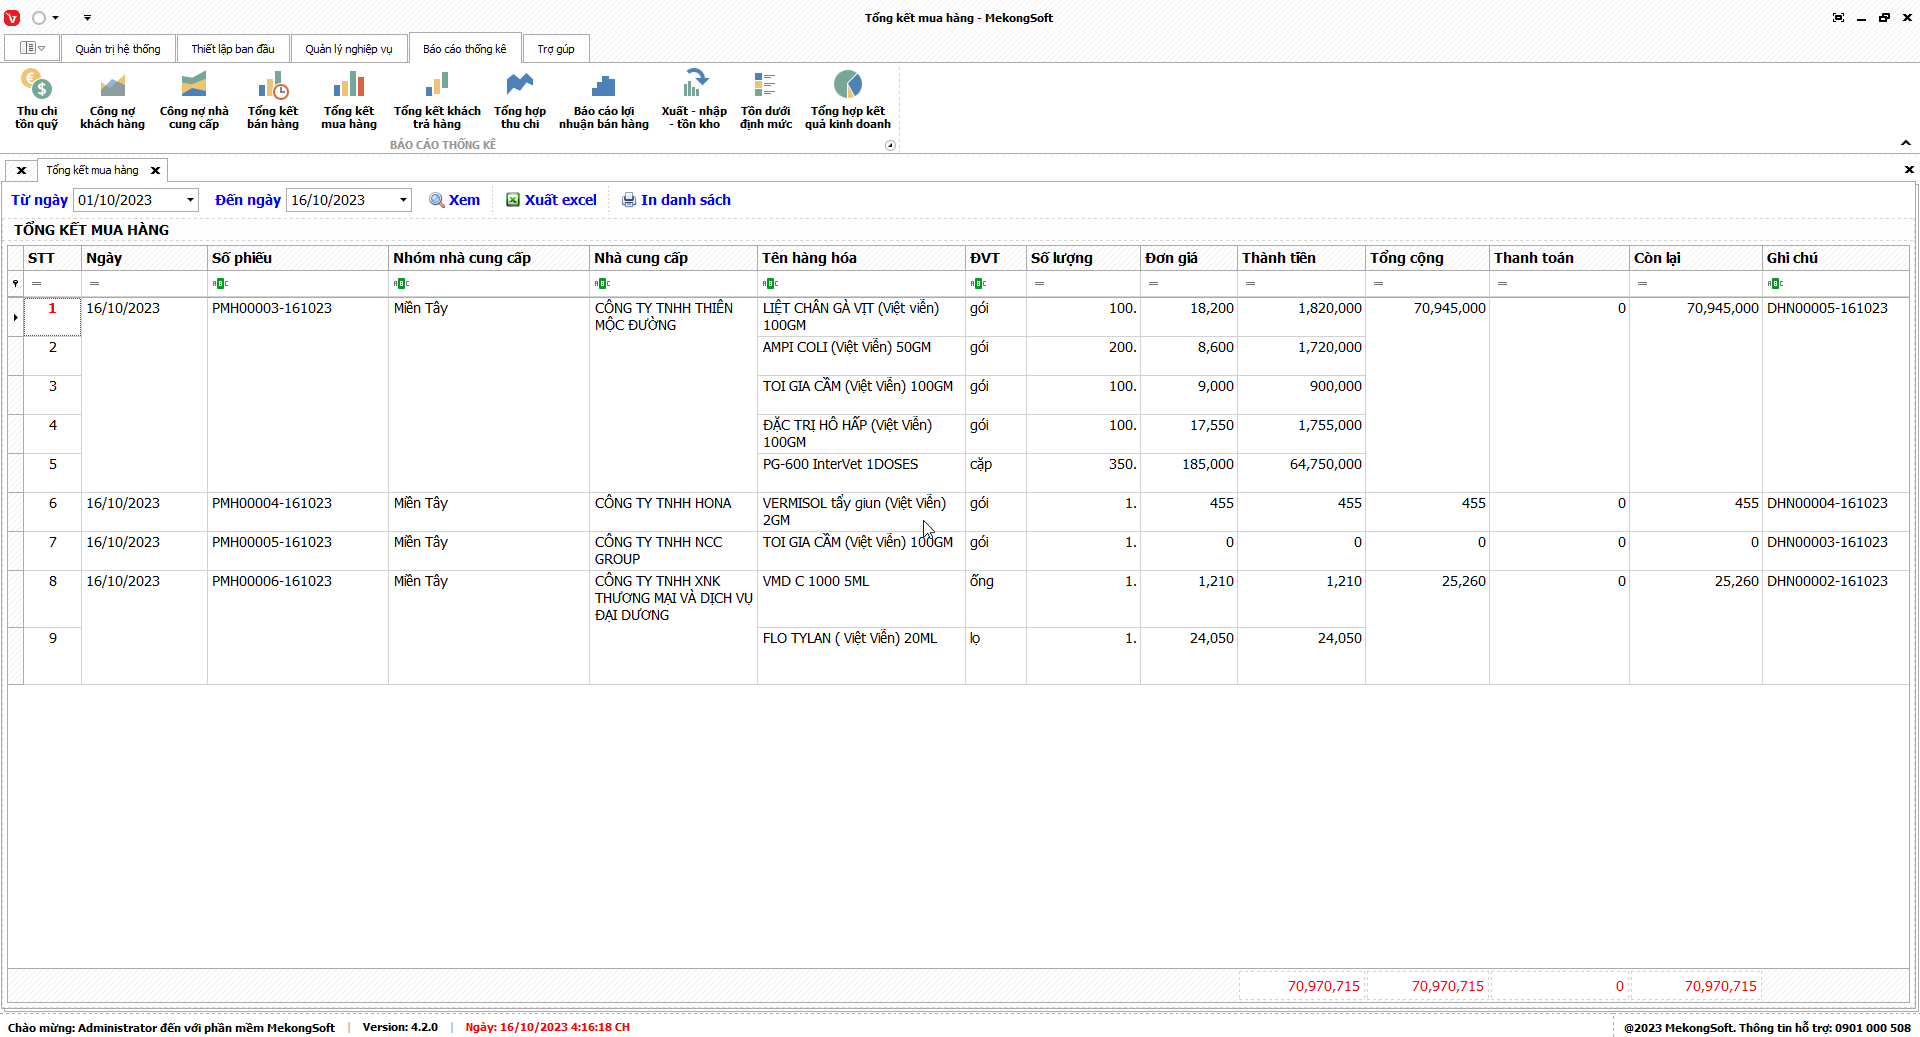Click the Xem button
The height and width of the screenshot is (1037, 1920).
coord(455,200)
